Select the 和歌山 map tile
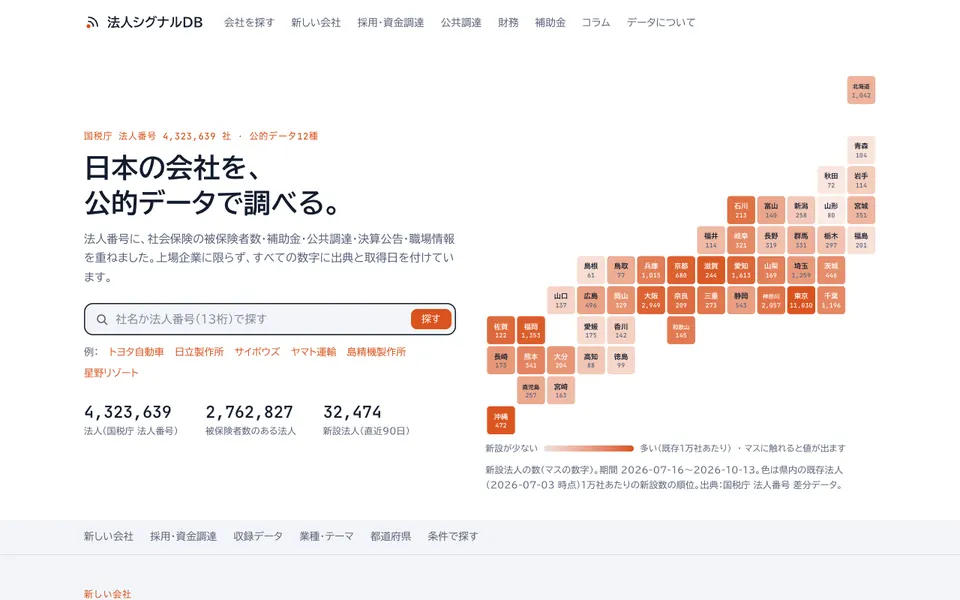Screen dimensions: 960x600 tap(681, 331)
